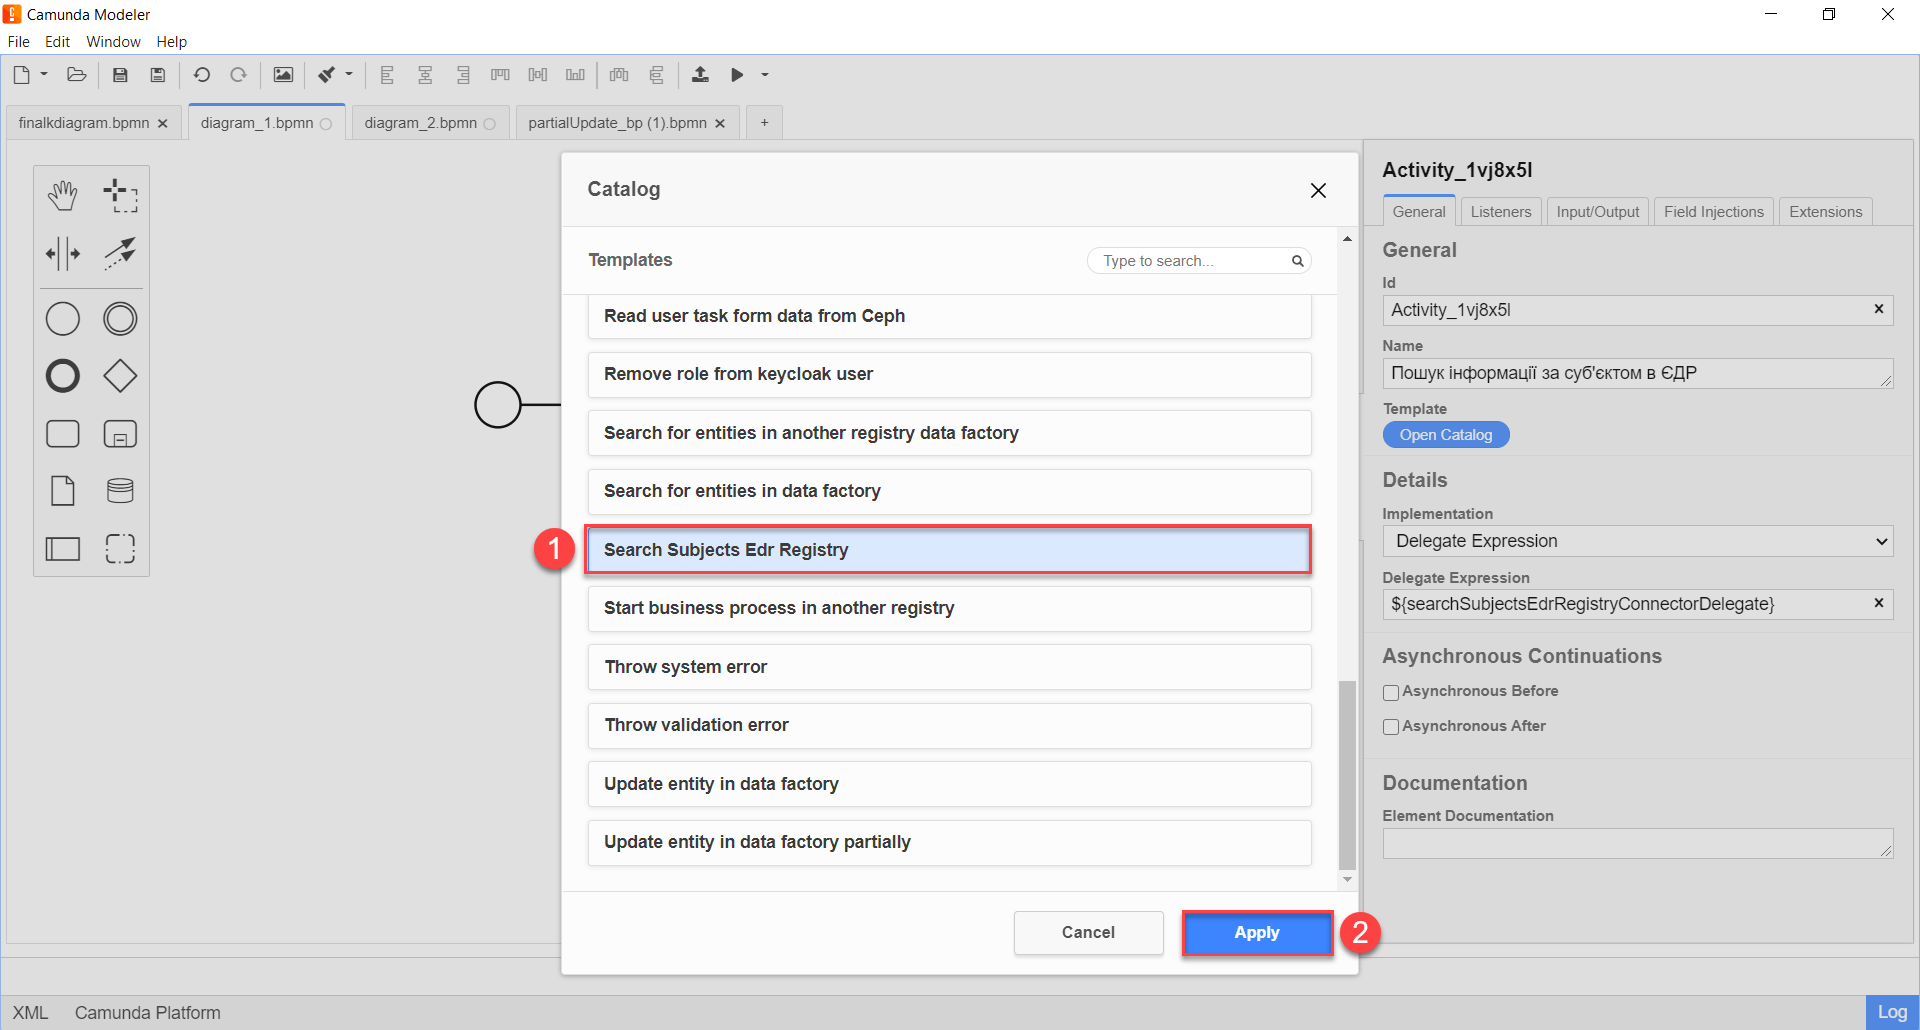Activate the hand tool in the palette
Viewport: 1920px width, 1030px height.
(x=62, y=196)
